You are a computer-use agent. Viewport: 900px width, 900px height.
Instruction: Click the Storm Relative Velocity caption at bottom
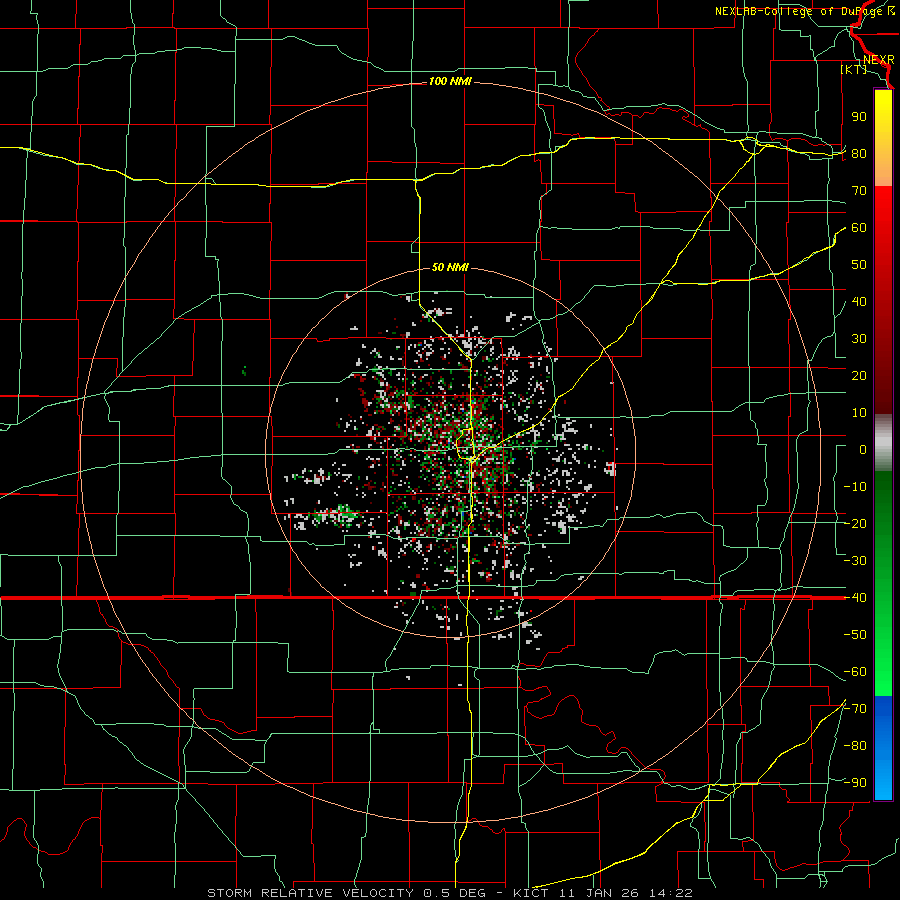[450, 893]
